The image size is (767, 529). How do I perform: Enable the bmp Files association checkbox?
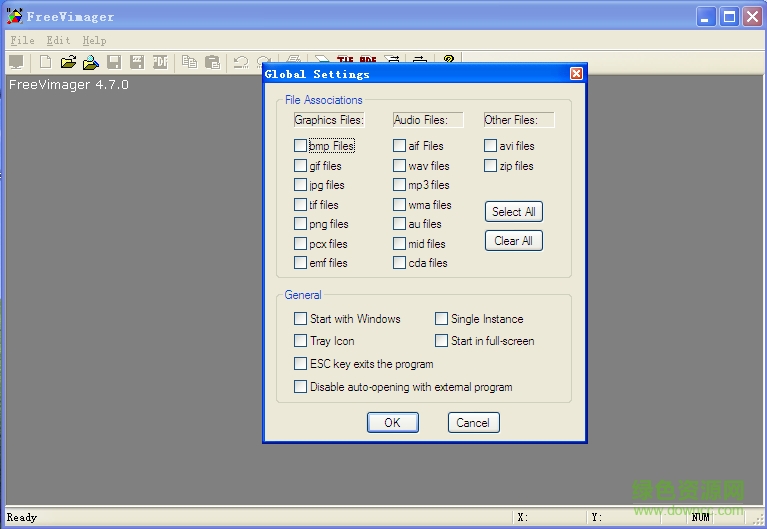point(301,146)
